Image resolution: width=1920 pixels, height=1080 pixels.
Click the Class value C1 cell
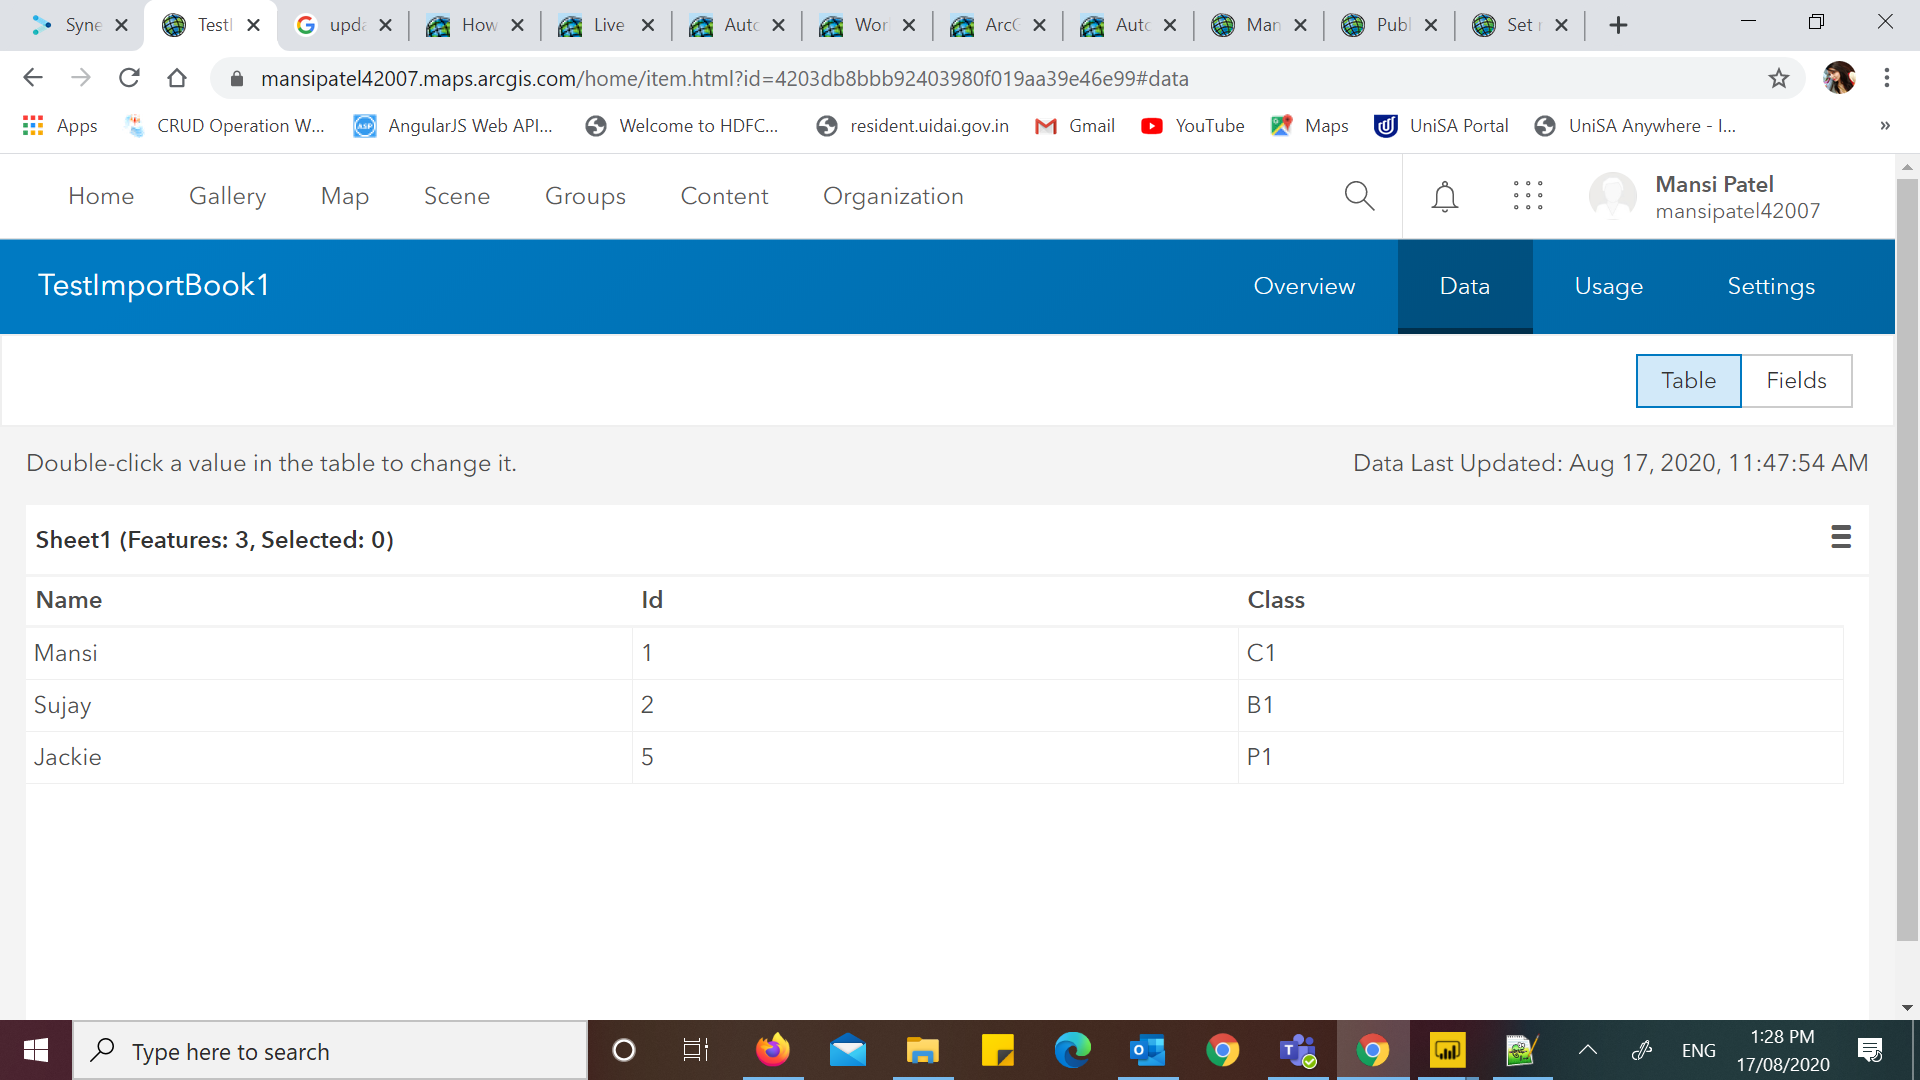click(1541, 653)
